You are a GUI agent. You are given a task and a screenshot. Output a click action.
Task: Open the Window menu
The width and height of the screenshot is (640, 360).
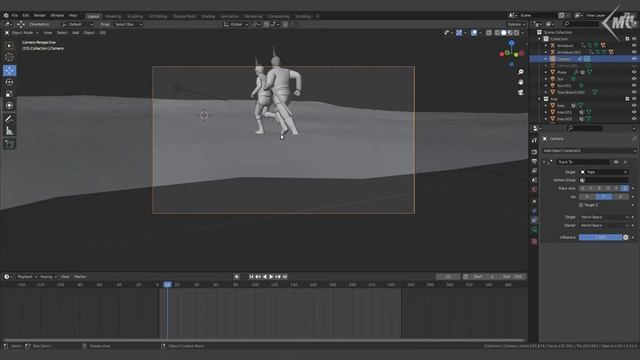point(57,16)
